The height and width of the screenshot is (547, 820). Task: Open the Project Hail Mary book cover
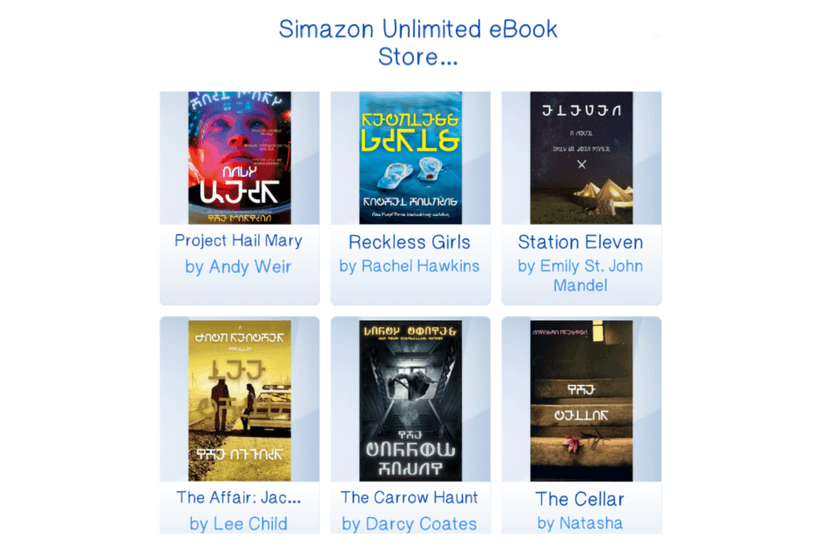(x=240, y=158)
